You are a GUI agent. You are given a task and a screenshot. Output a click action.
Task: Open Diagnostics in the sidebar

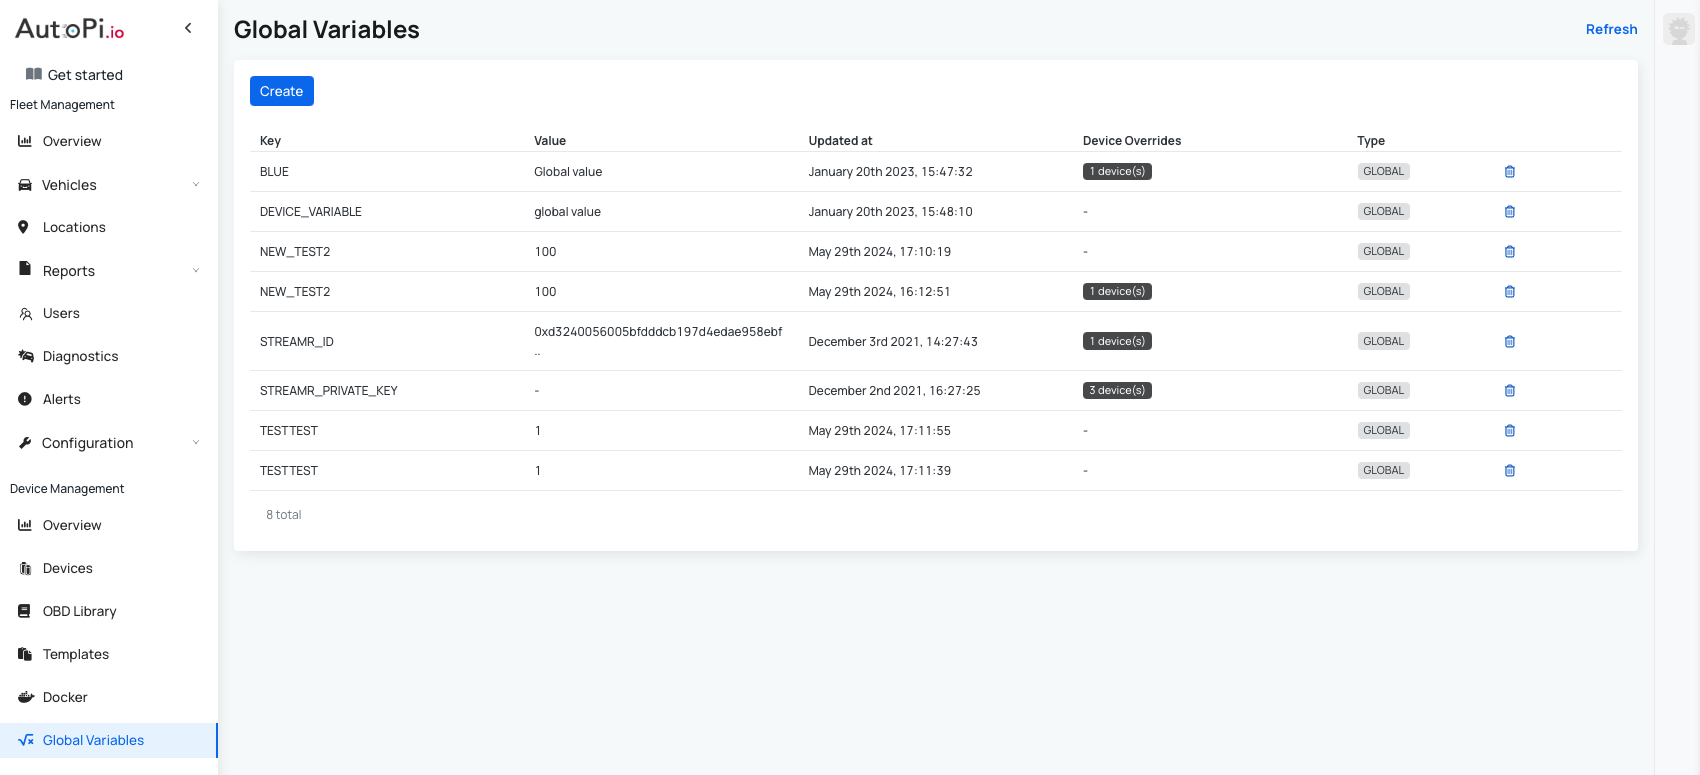pyautogui.click(x=80, y=356)
